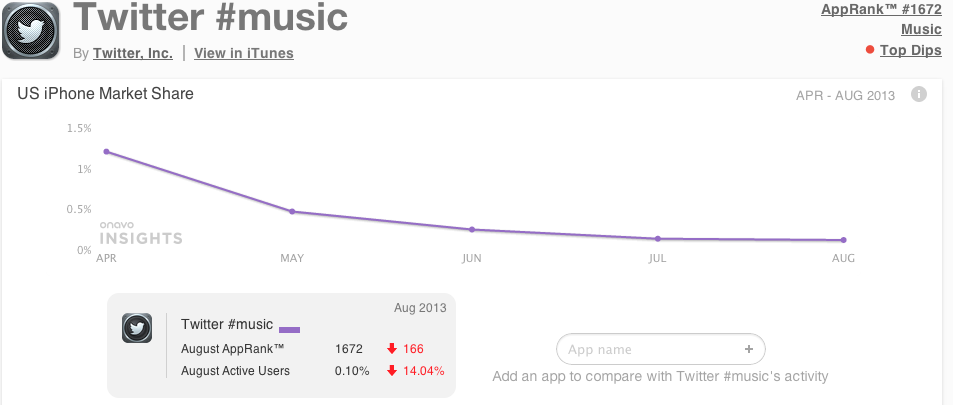Screen dimensions: 953x405
Task: Click the red down arrow beside 166
Action: tap(392, 349)
